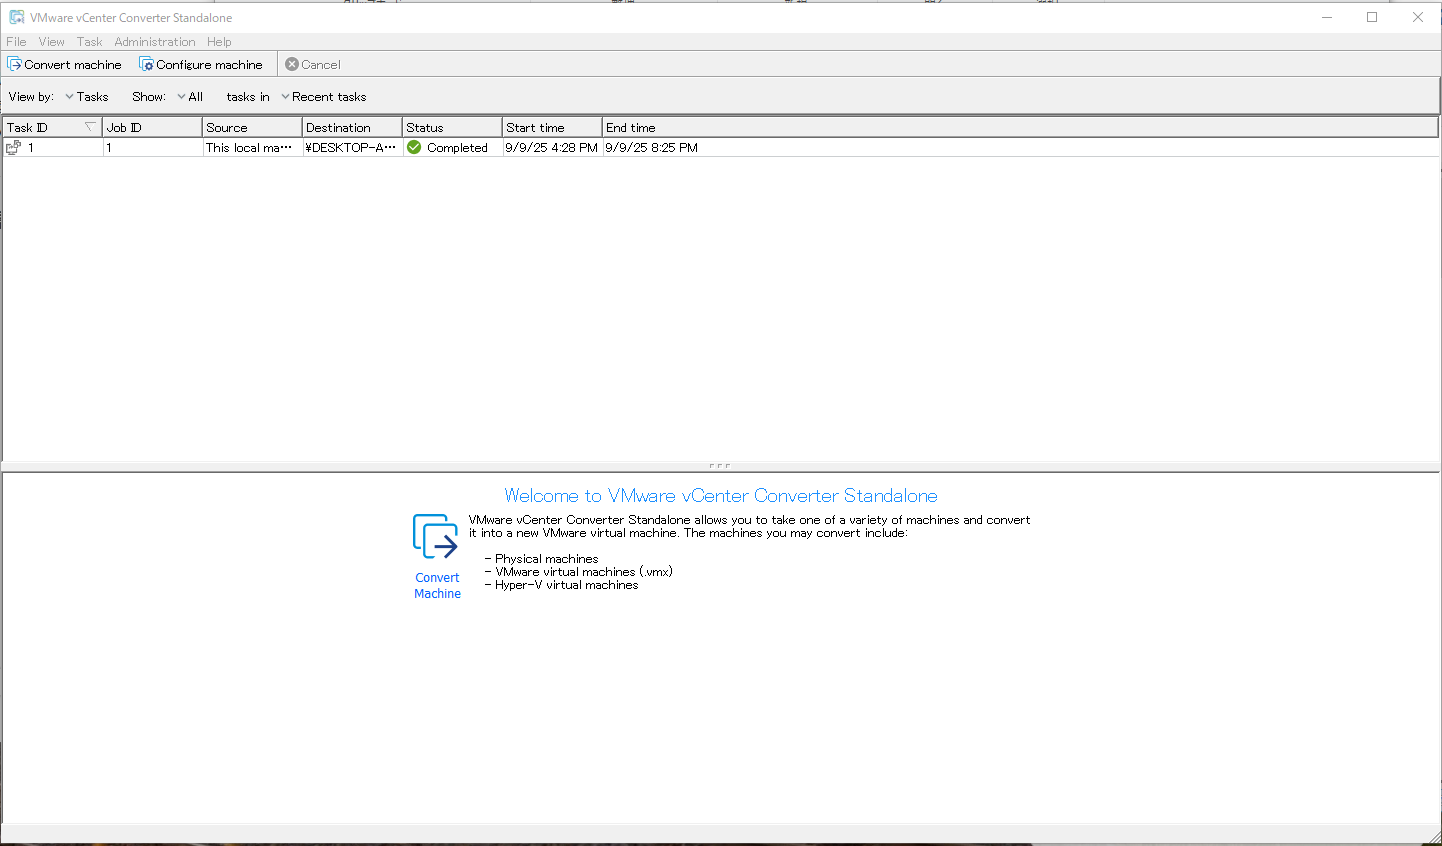Click the Task ID sort arrow indicator
Image resolution: width=1442 pixels, height=846 pixels.
click(90, 126)
